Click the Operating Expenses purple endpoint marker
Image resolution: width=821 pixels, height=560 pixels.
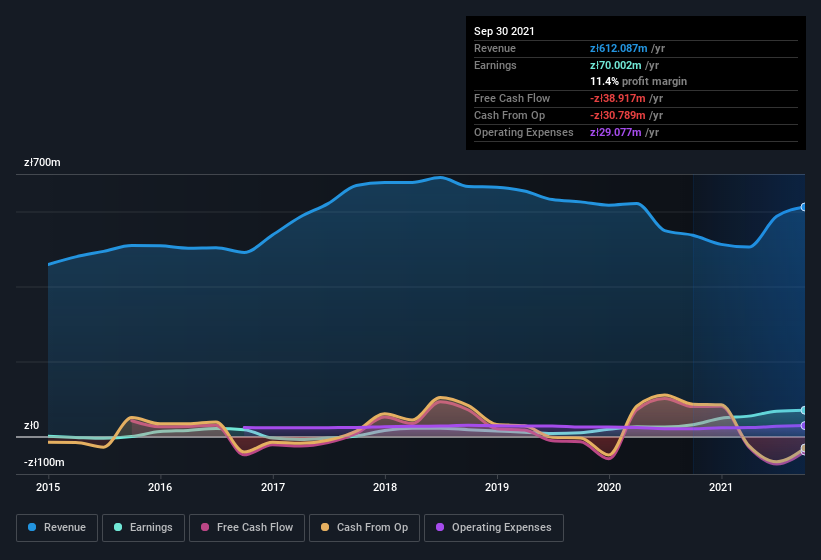[804, 426]
